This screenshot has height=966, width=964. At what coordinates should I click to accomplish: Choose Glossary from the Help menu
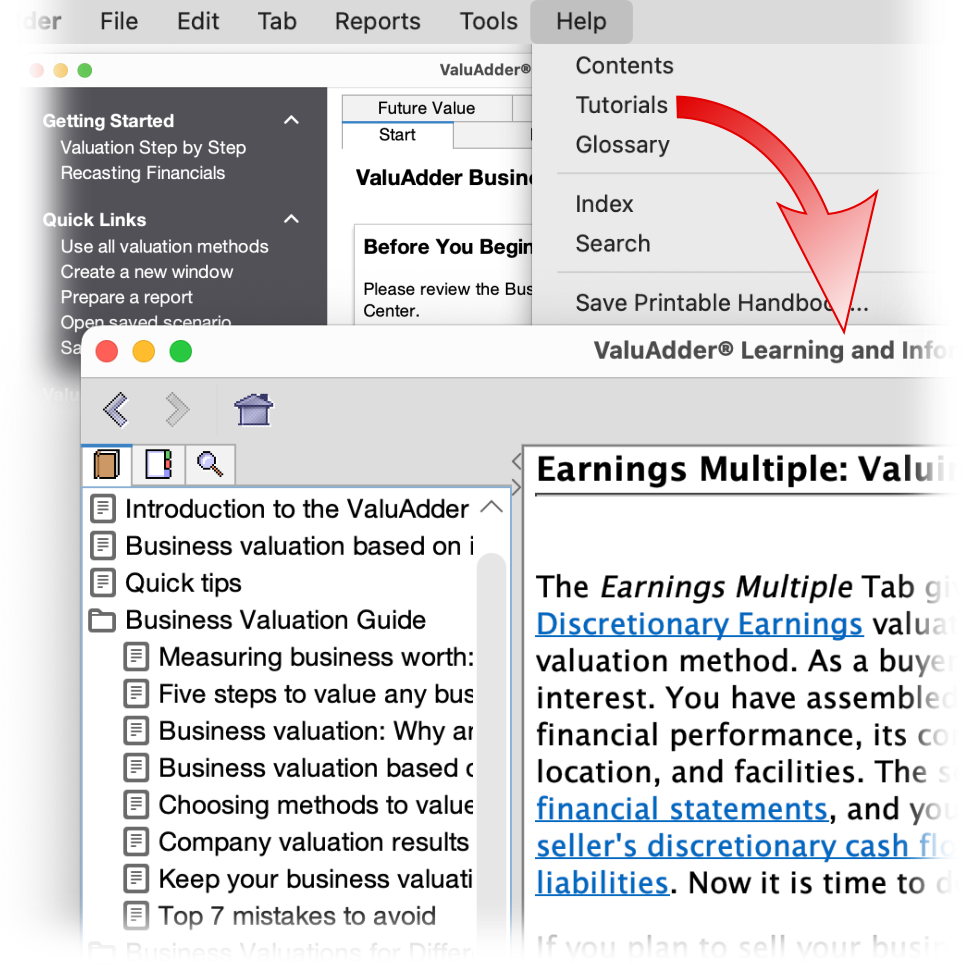coord(622,144)
